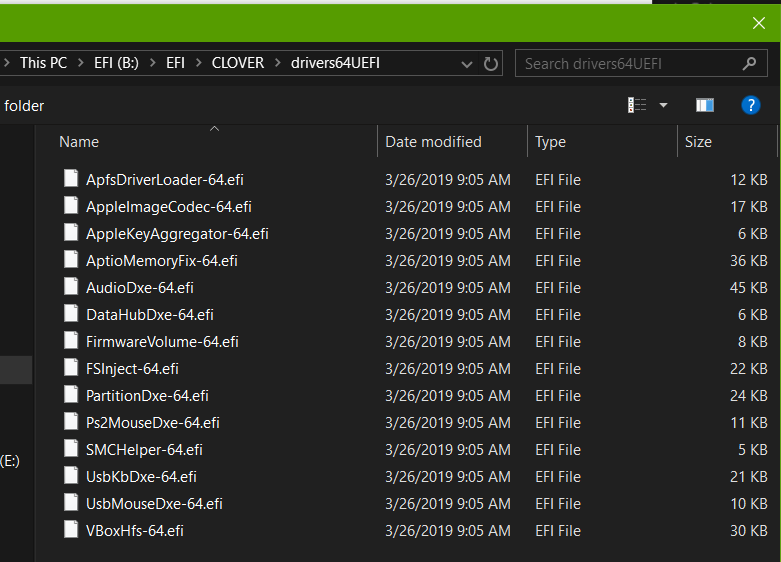Select file name AppleImageCodec-64.efi
Viewport: 781px width, 562px height.
coord(169,207)
